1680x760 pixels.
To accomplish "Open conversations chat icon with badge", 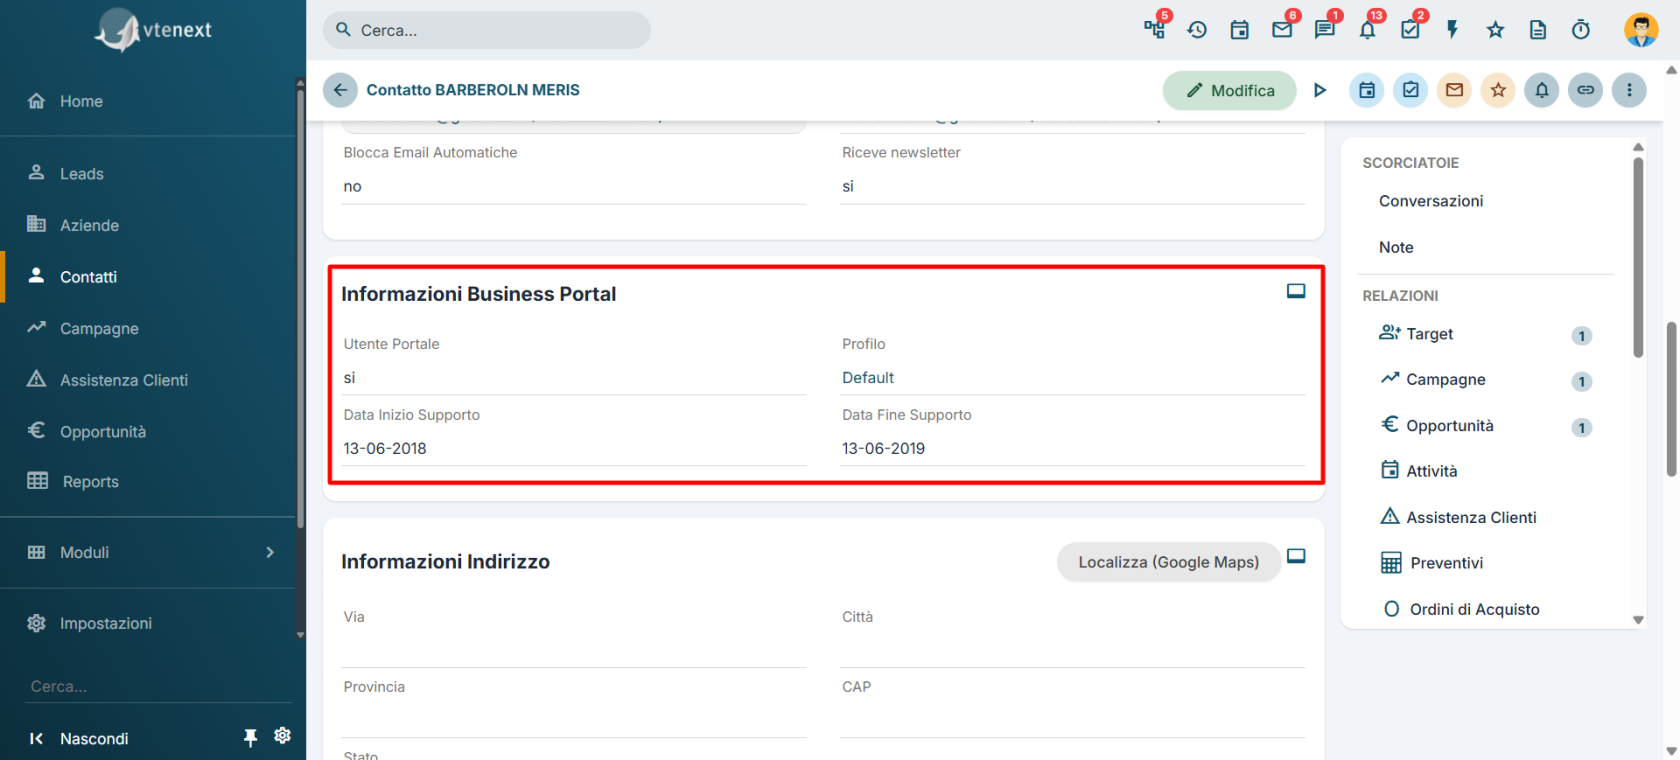I will click(1325, 30).
